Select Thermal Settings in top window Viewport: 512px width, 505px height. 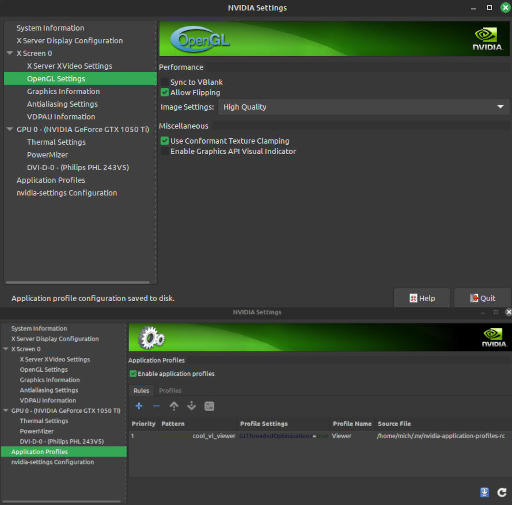click(56, 142)
